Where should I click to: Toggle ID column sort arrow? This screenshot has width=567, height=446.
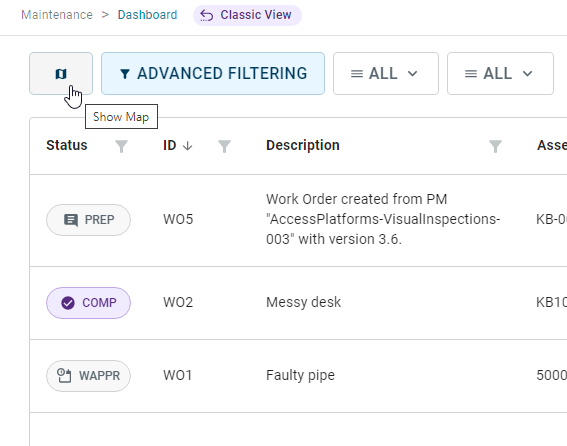(188, 146)
